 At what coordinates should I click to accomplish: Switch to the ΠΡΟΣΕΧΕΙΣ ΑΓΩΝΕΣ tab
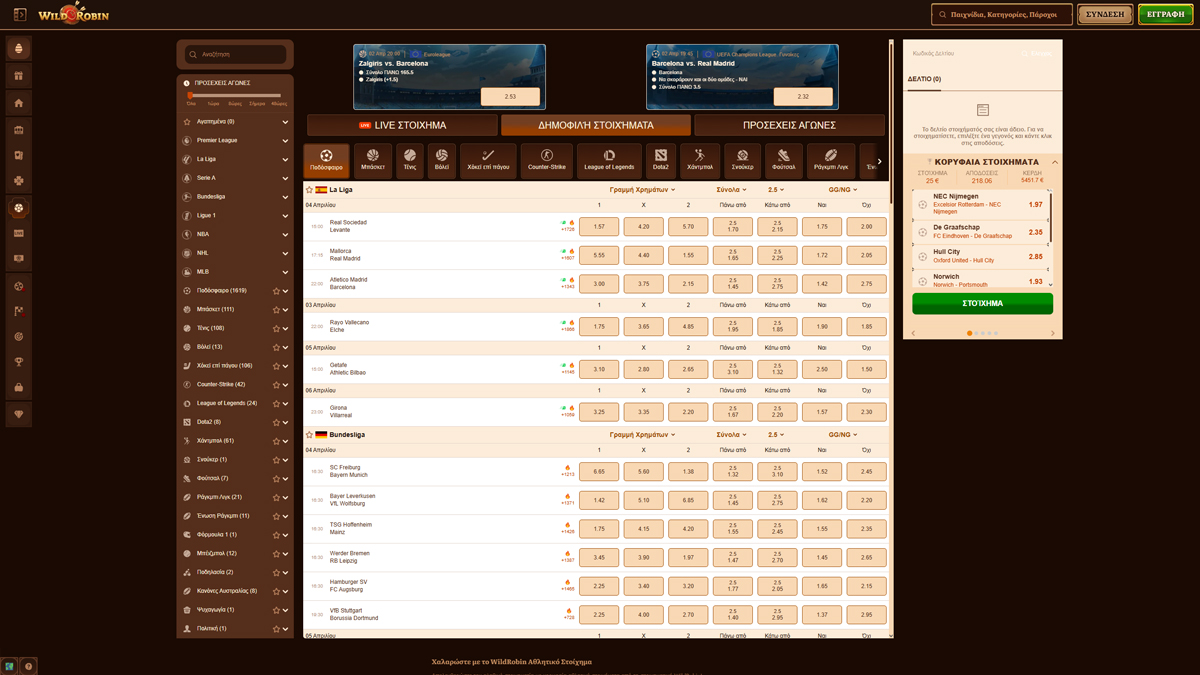pyautogui.click(x=789, y=125)
